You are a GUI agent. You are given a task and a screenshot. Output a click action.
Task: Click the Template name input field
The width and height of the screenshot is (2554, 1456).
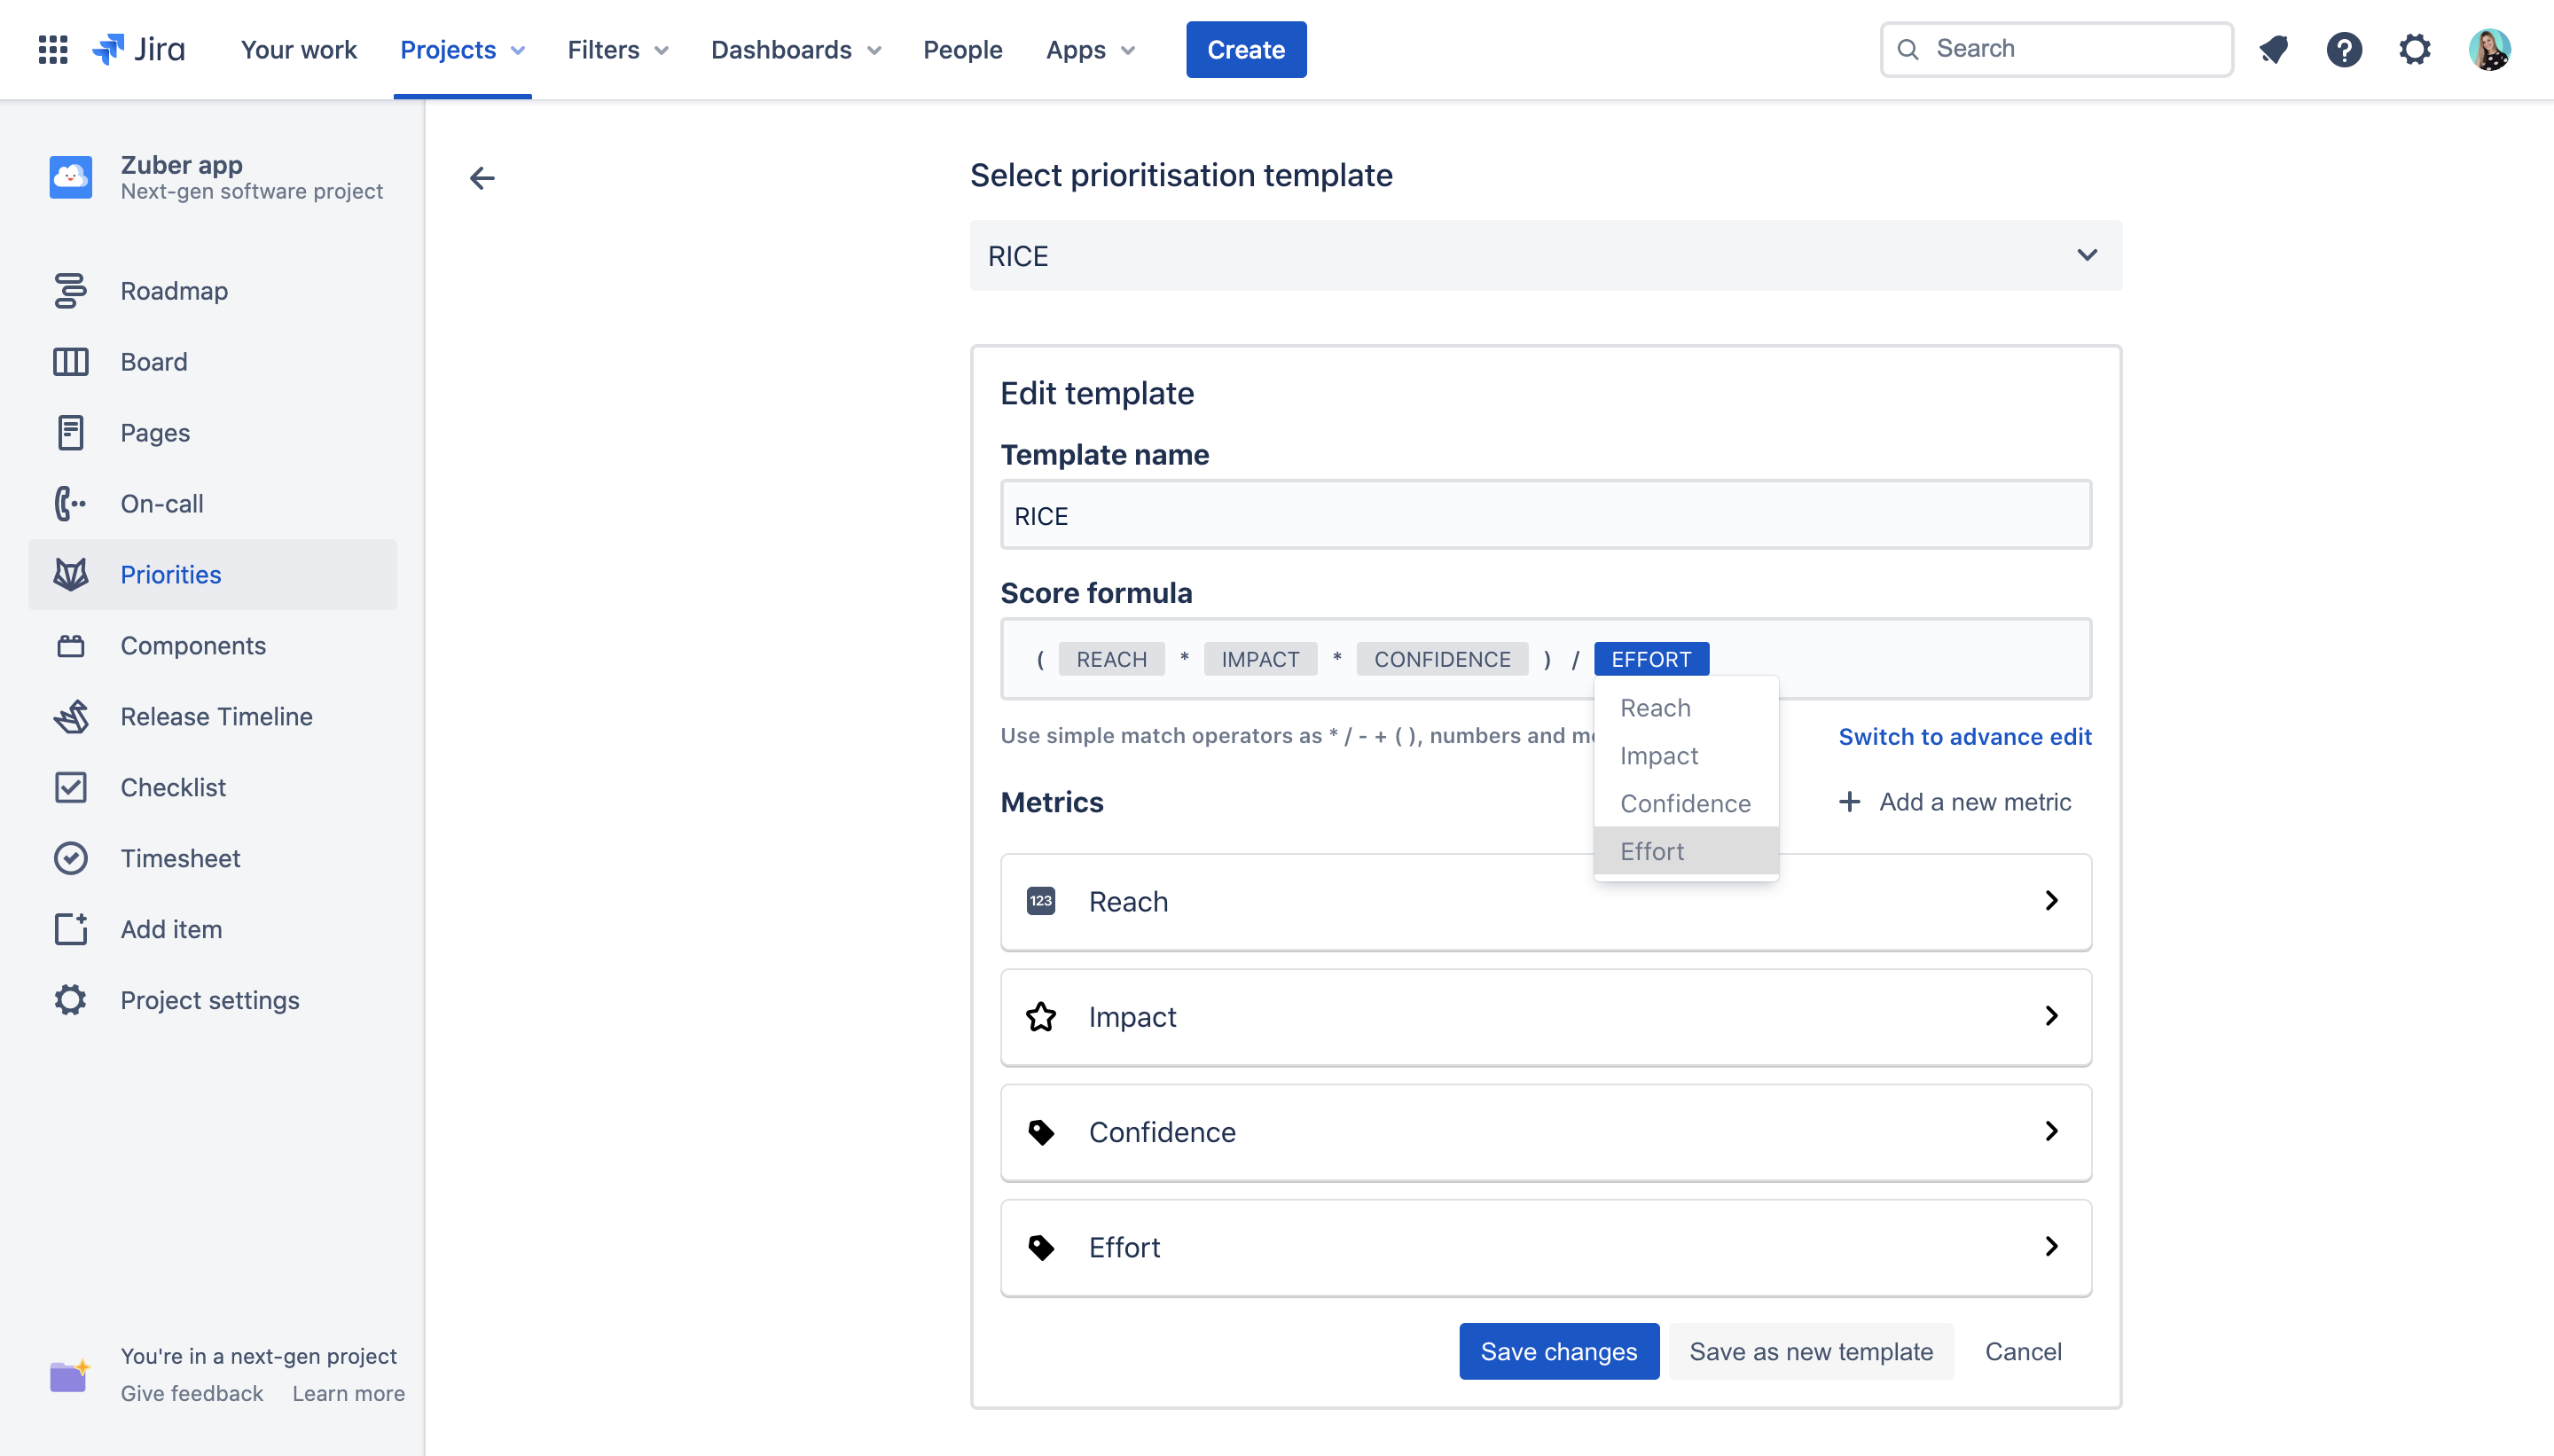1545,515
